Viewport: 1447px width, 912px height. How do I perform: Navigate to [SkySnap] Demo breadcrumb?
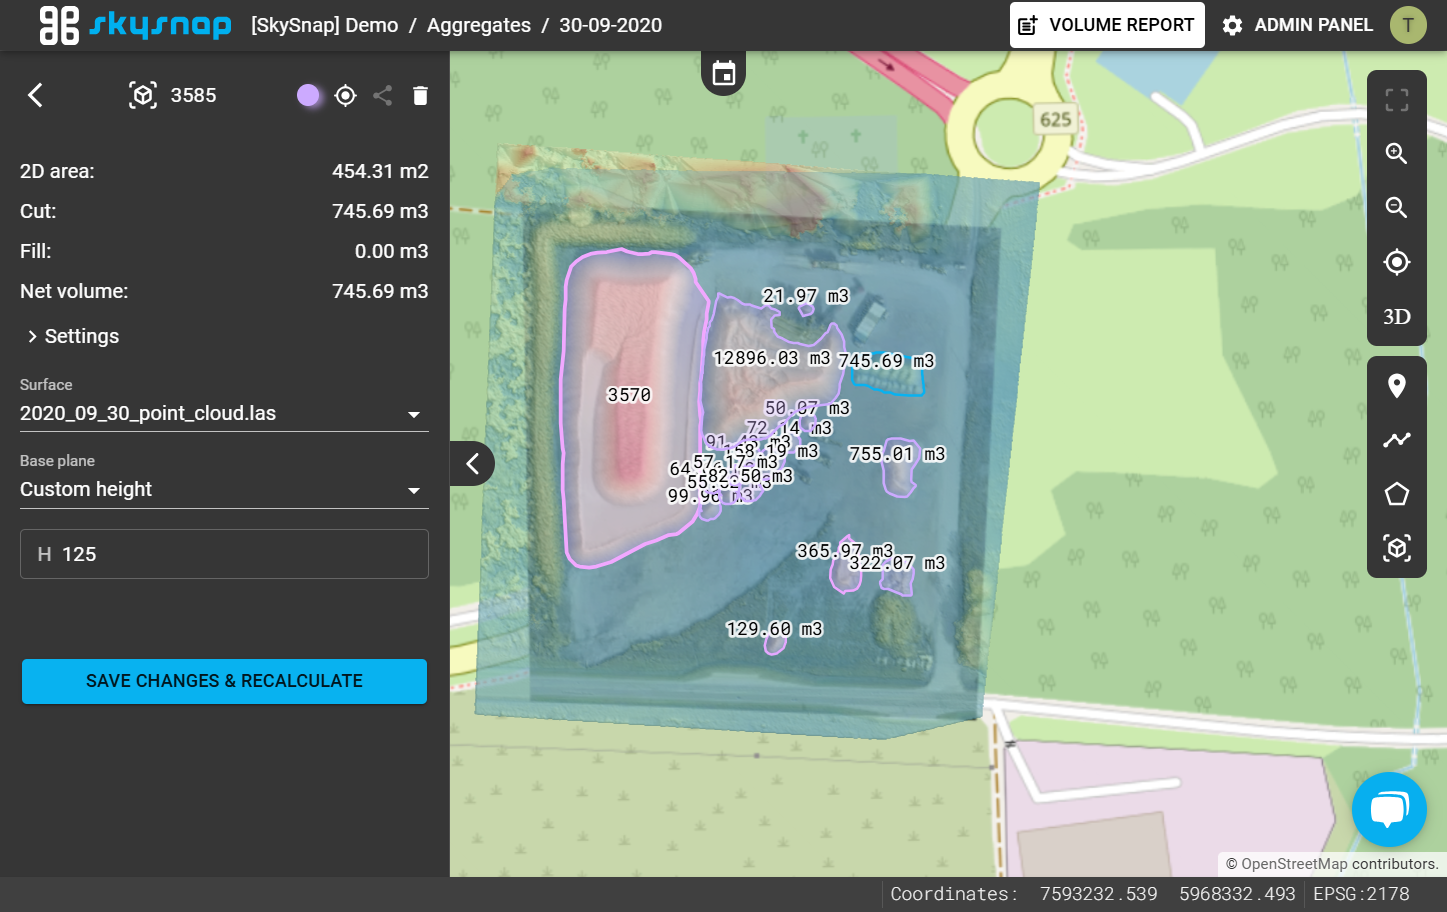[x=325, y=25]
